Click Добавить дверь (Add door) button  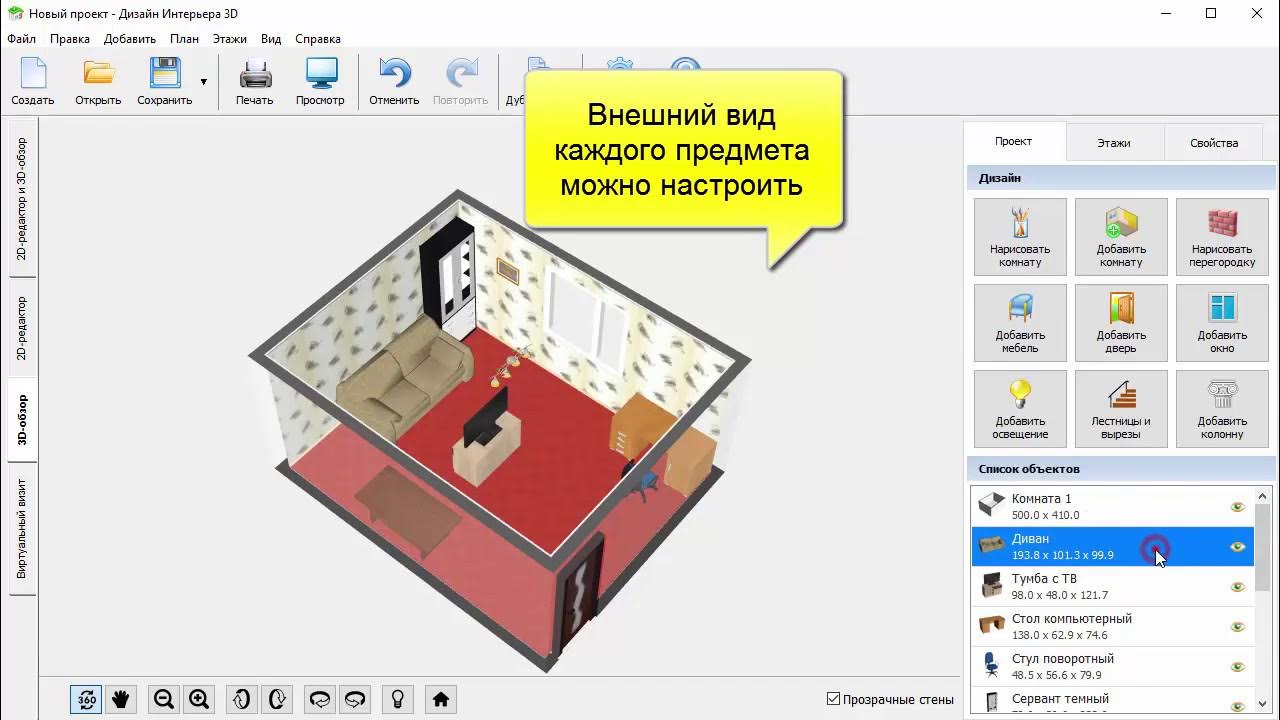1121,323
